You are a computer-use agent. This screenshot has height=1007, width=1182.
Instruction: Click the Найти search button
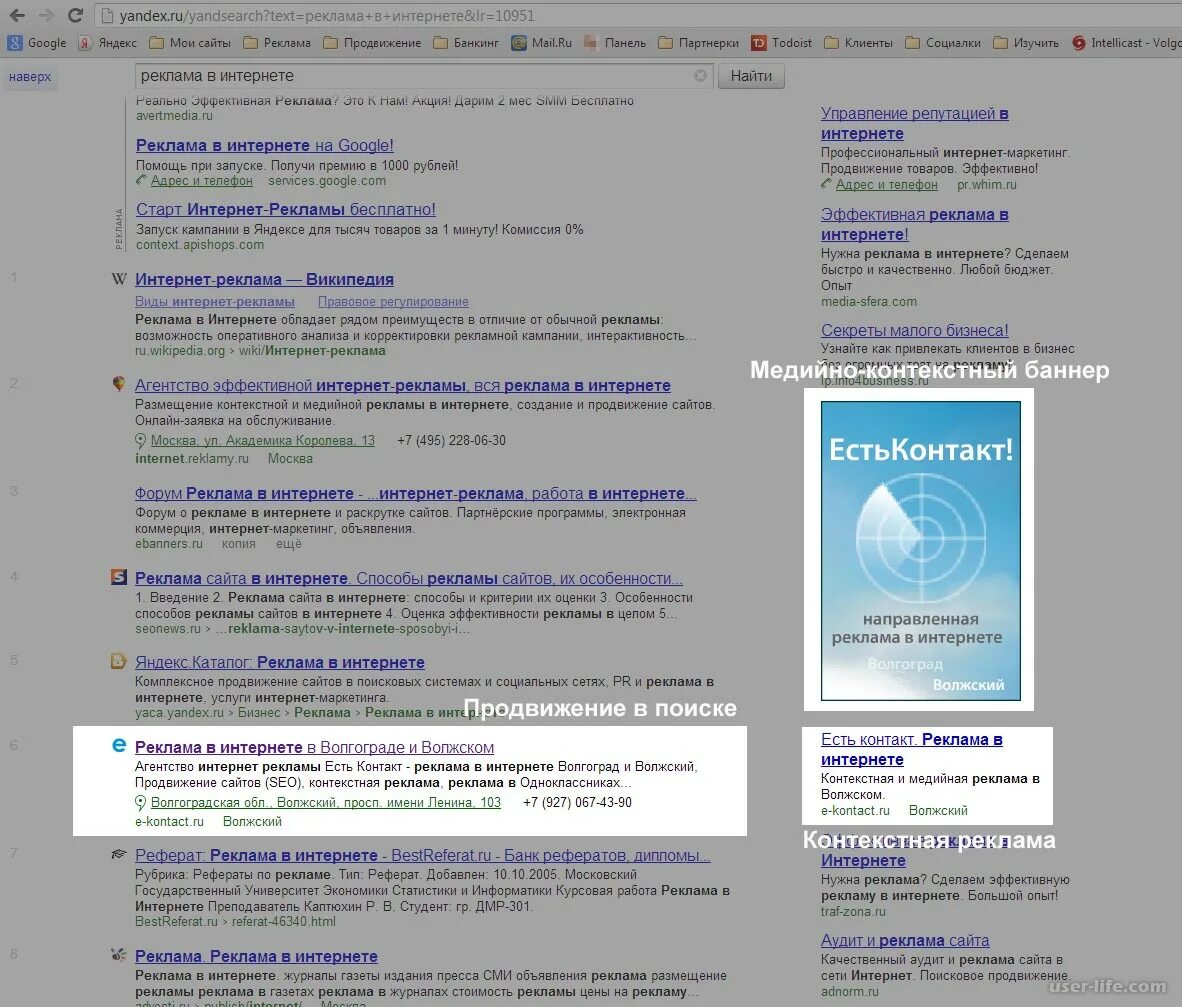point(751,75)
